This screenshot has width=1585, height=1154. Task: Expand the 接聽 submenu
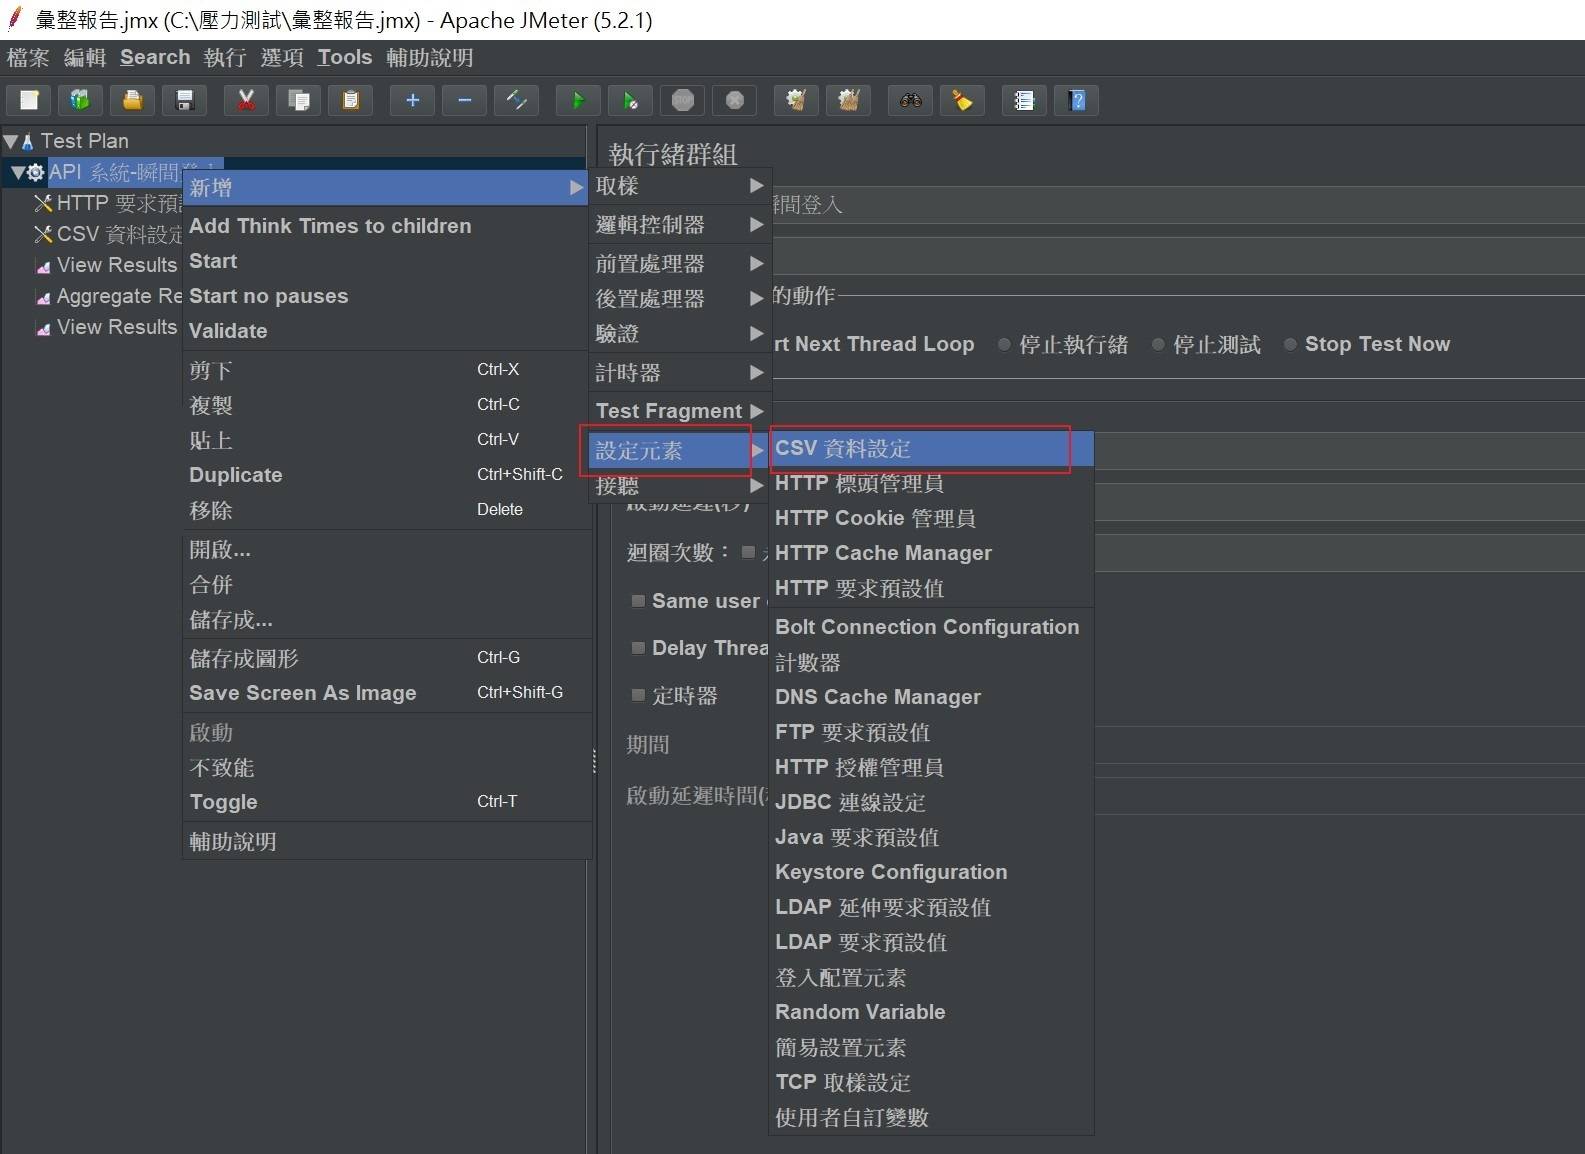(x=680, y=486)
